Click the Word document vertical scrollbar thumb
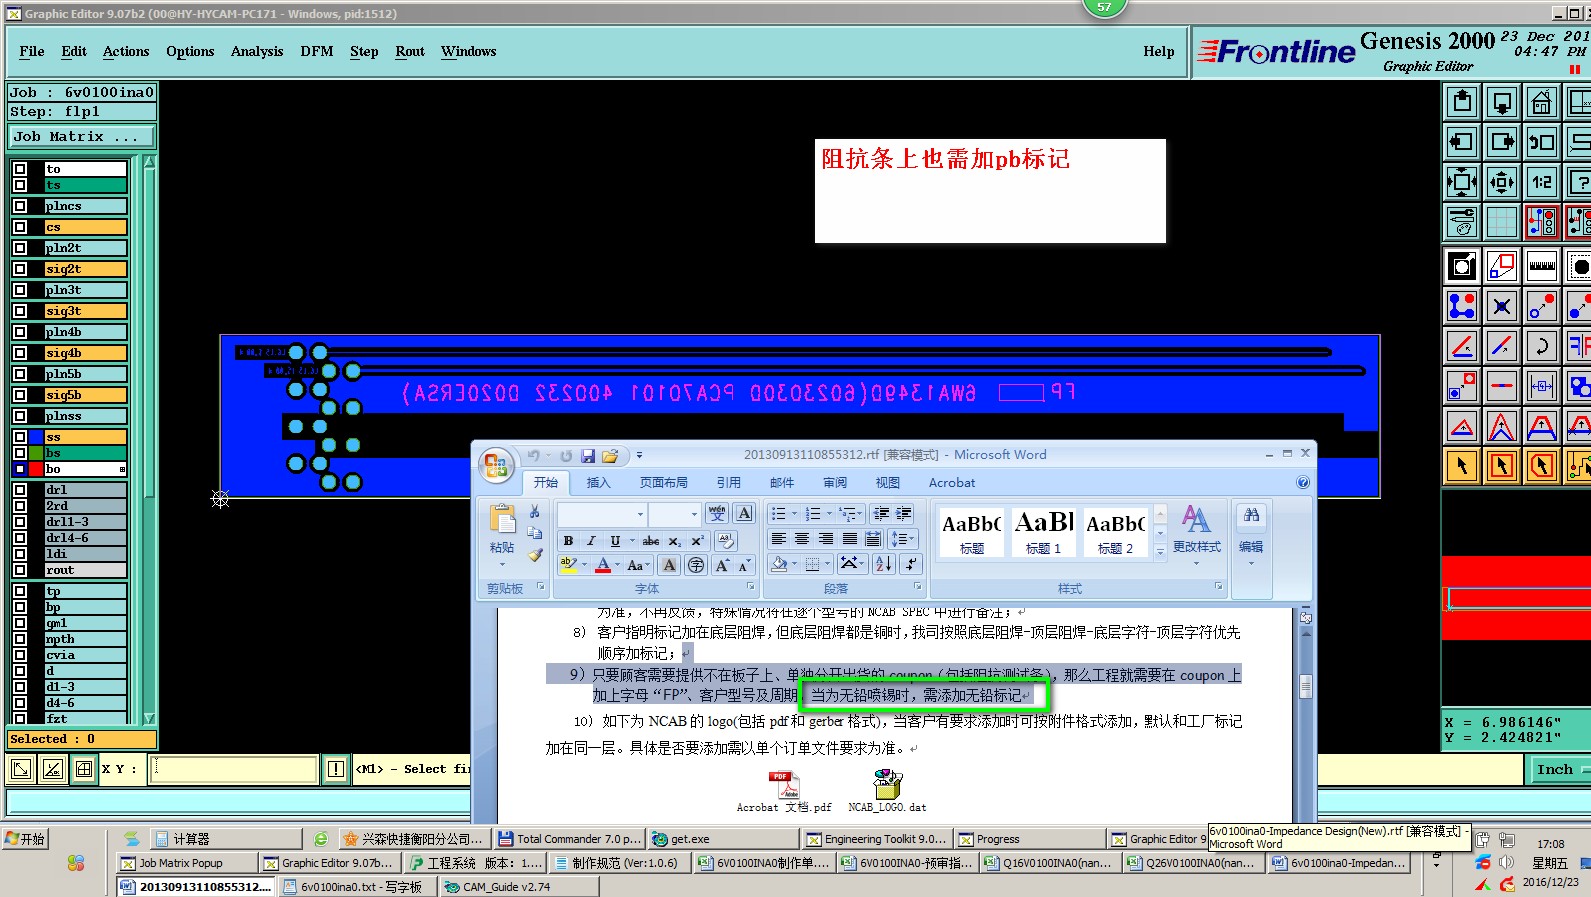1591x897 pixels. (x=1305, y=686)
